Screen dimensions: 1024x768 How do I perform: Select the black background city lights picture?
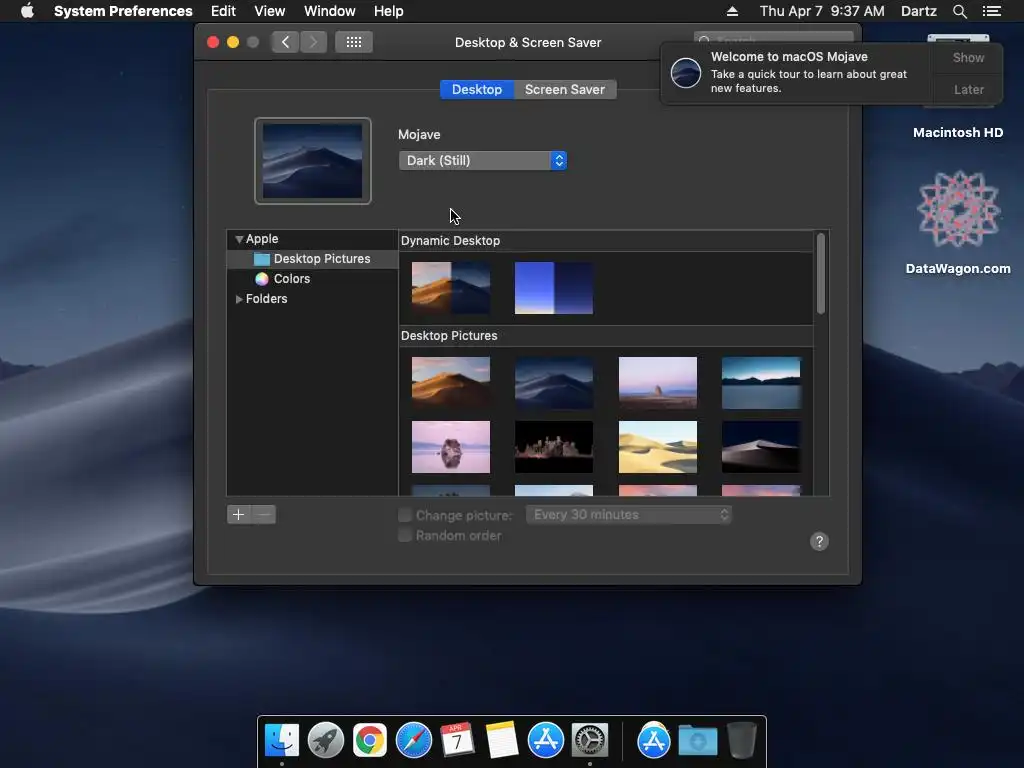554,447
